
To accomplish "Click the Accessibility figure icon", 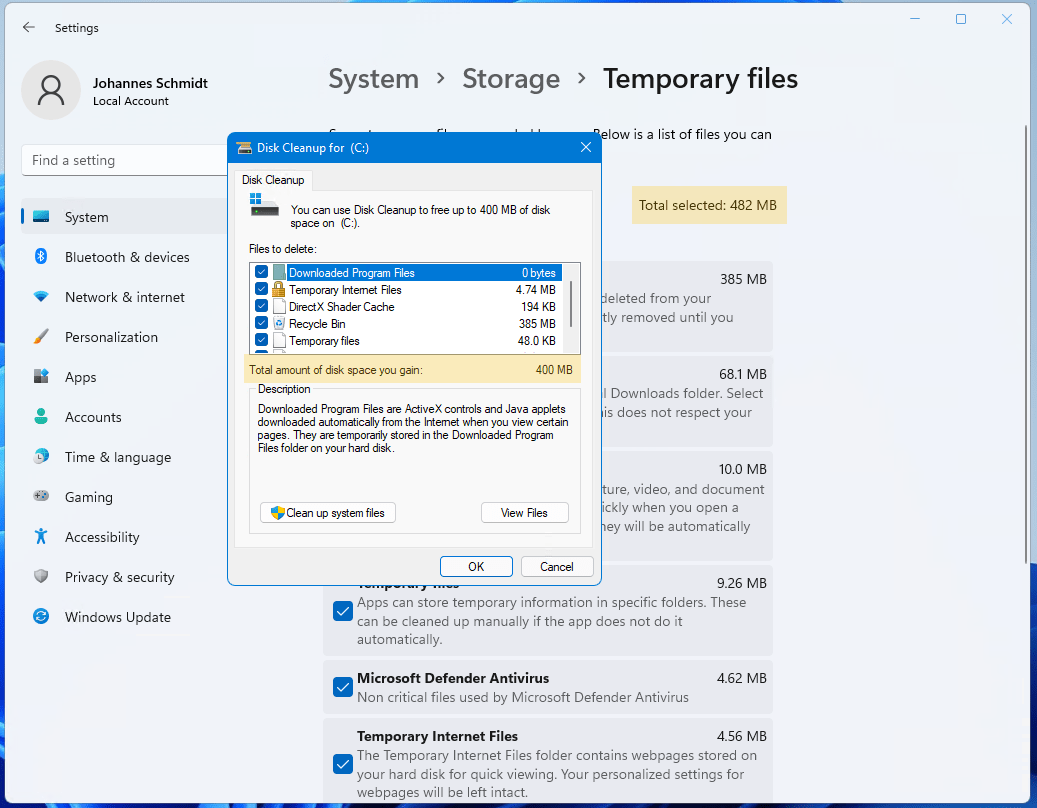I will tap(41, 537).
